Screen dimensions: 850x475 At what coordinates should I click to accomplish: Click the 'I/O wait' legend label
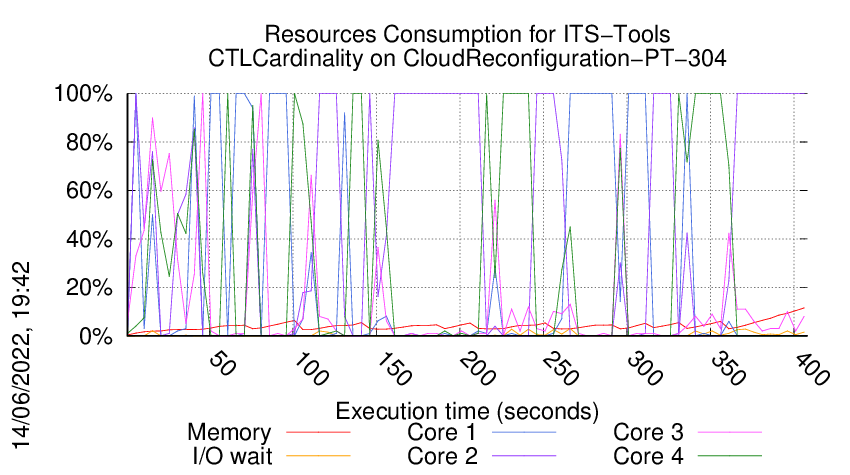(233, 456)
